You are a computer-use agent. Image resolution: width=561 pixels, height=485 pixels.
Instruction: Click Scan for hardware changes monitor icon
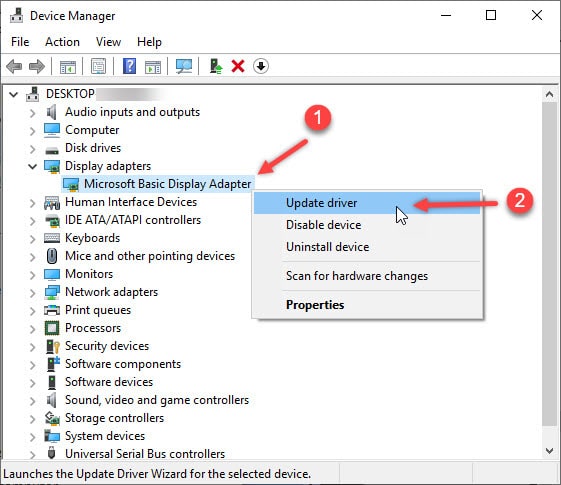point(184,66)
